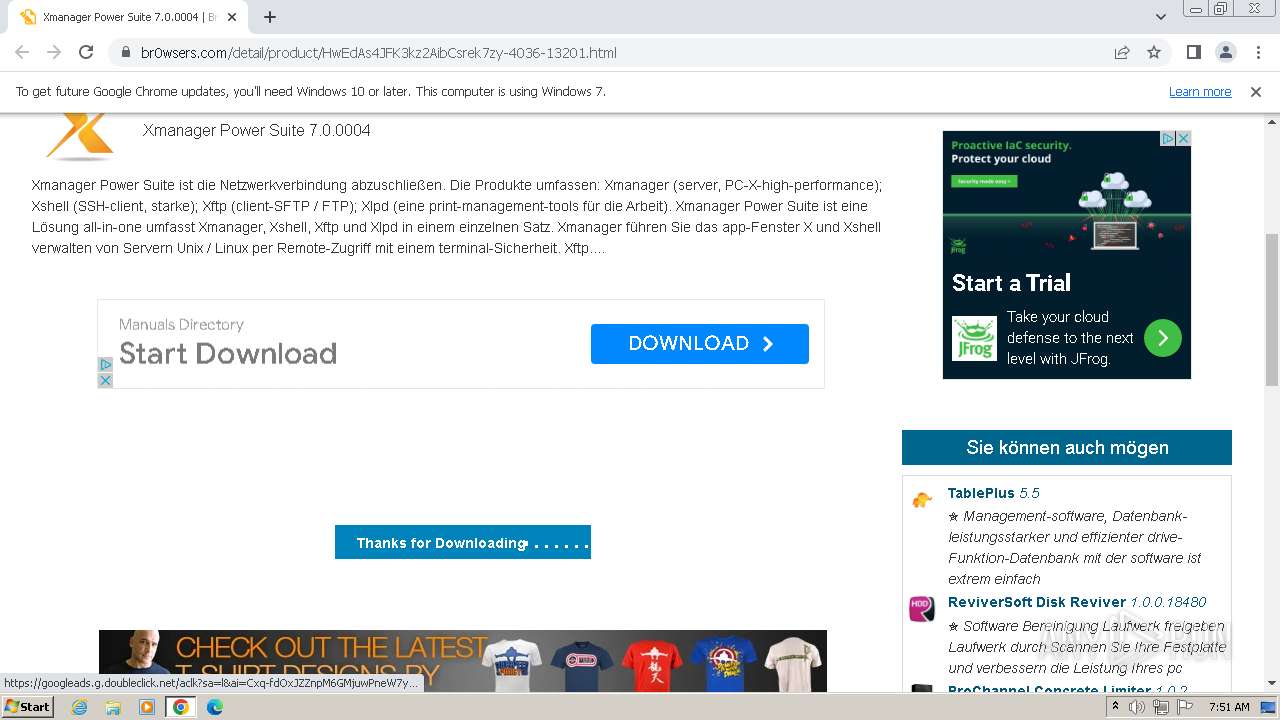
Task: Click Sie können auch mögen header
Action: pyautogui.click(x=1067, y=448)
